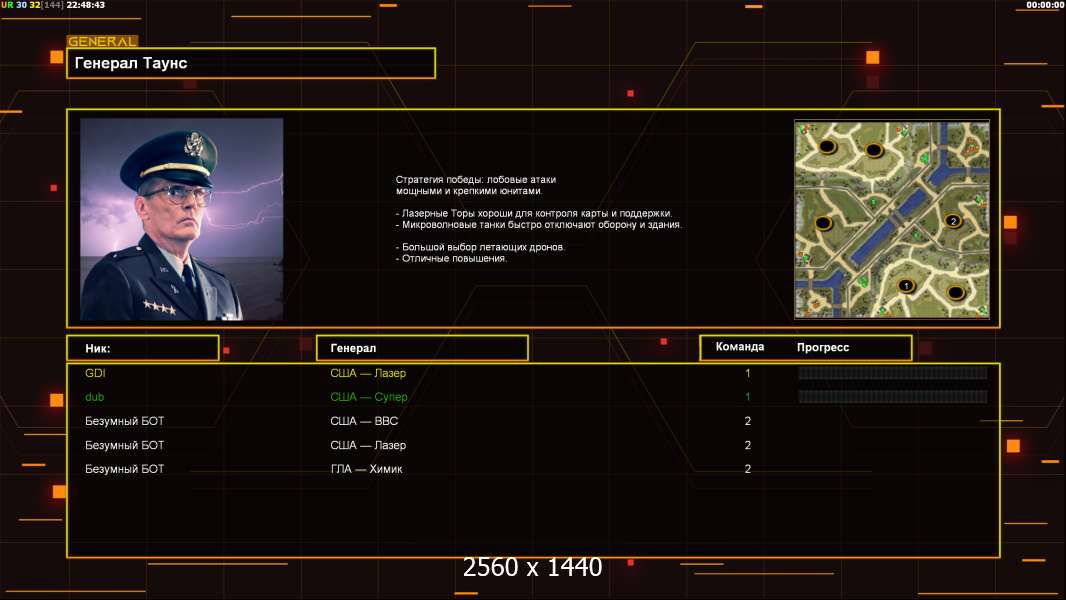Click start position marker 1 on the minimap
The image size is (1066, 600).
(x=906, y=285)
